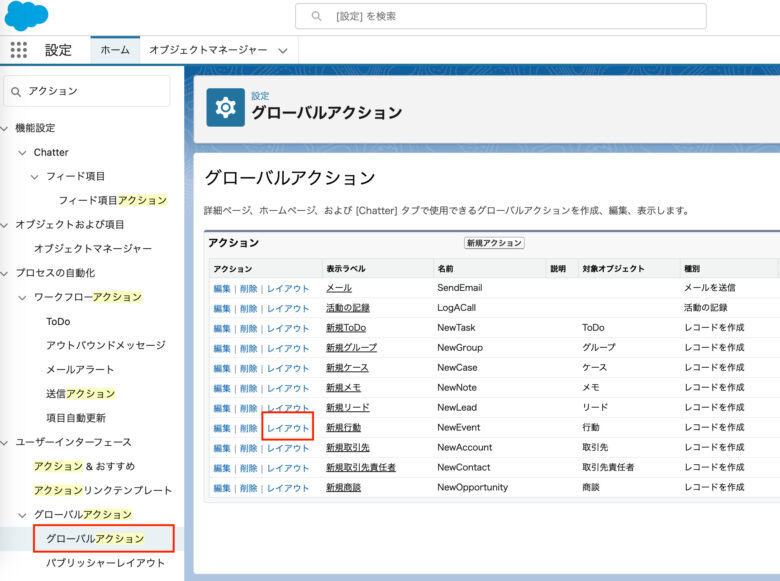Click レイアウト for the 新規ToDo row
This screenshot has height=581, width=780.
pyautogui.click(x=288, y=328)
